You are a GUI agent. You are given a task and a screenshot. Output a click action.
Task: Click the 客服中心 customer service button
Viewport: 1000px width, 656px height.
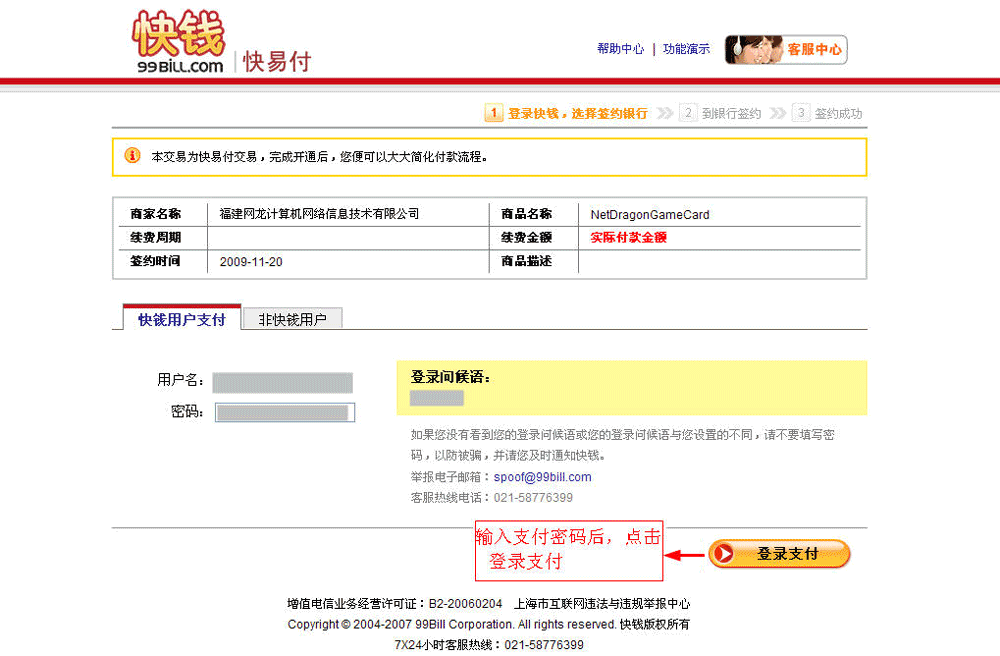coord(786,50)
